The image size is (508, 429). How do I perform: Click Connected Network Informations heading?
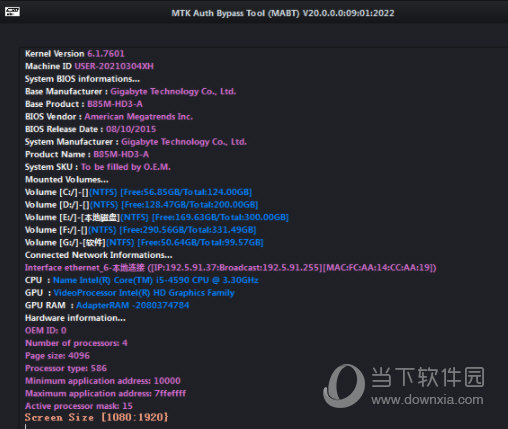[x=99, y=255]
